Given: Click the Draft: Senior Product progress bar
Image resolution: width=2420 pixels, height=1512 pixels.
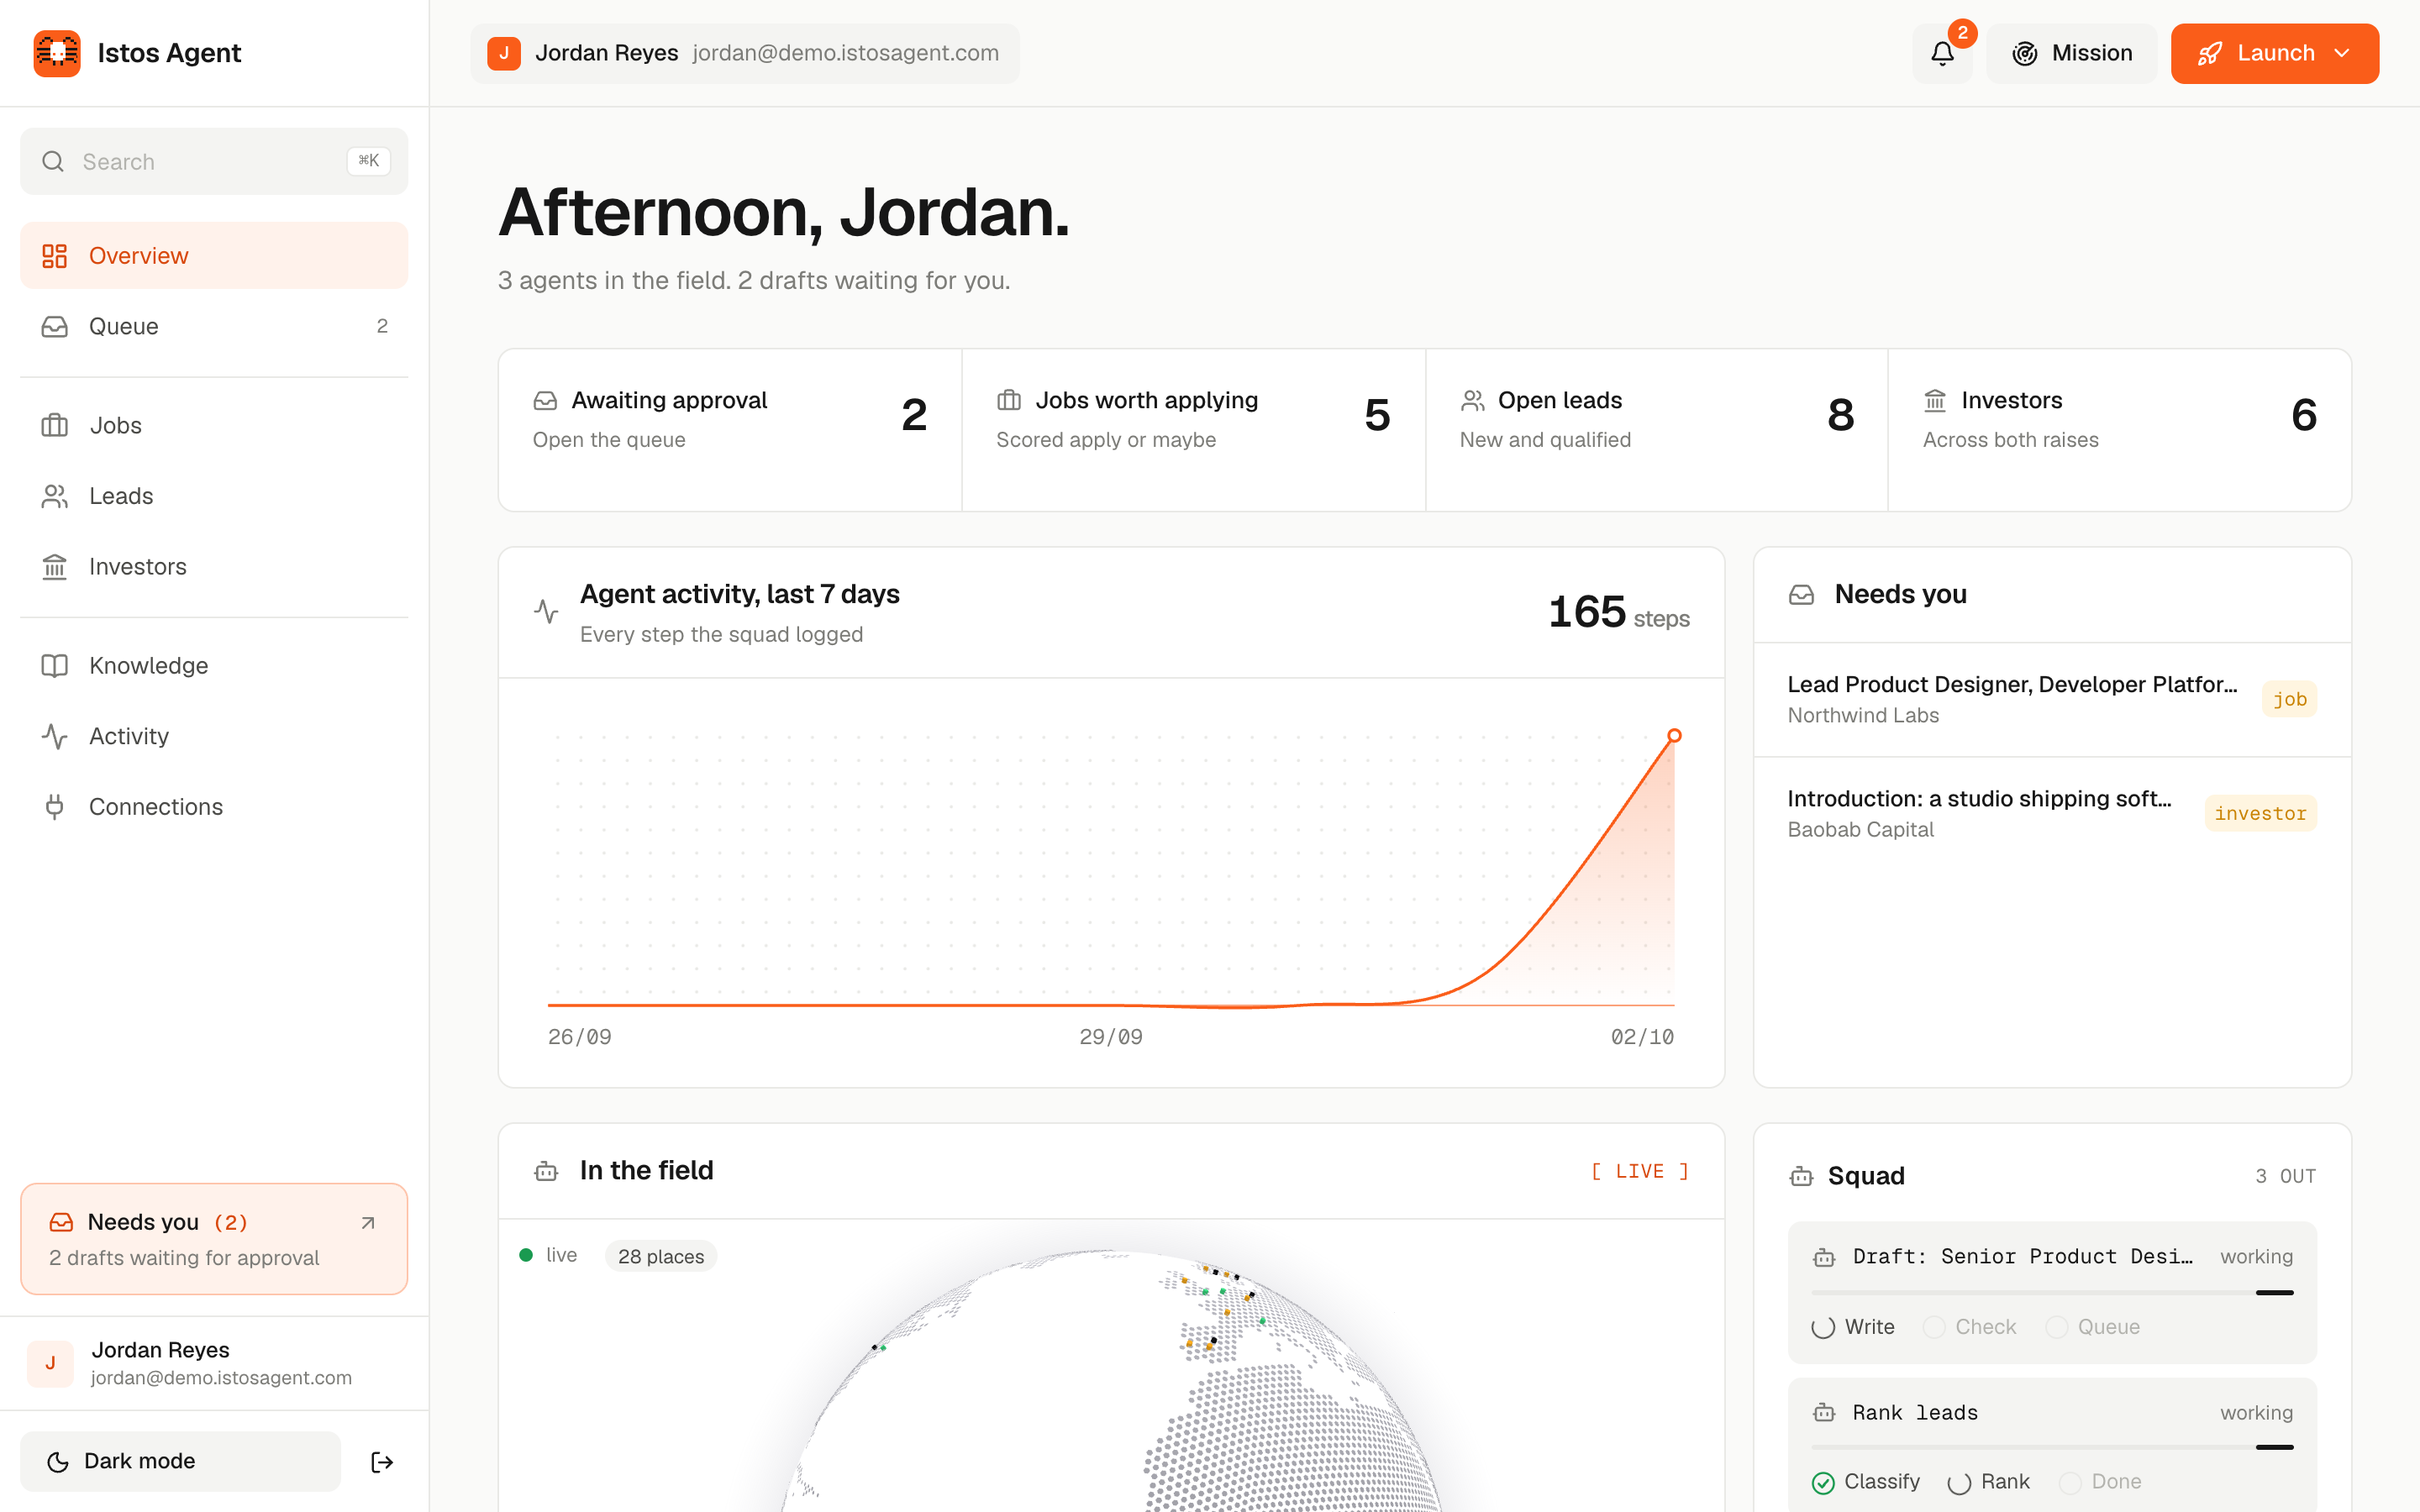Looking at the screenshot, I should coord(2052,1293).
